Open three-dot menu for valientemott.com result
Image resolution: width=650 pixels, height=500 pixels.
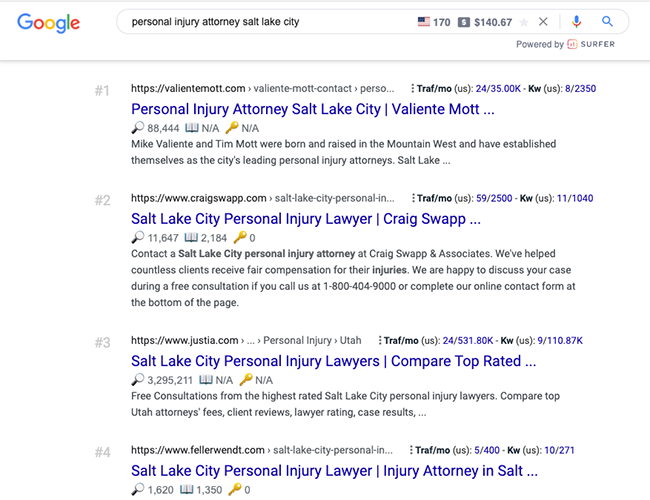413,88
